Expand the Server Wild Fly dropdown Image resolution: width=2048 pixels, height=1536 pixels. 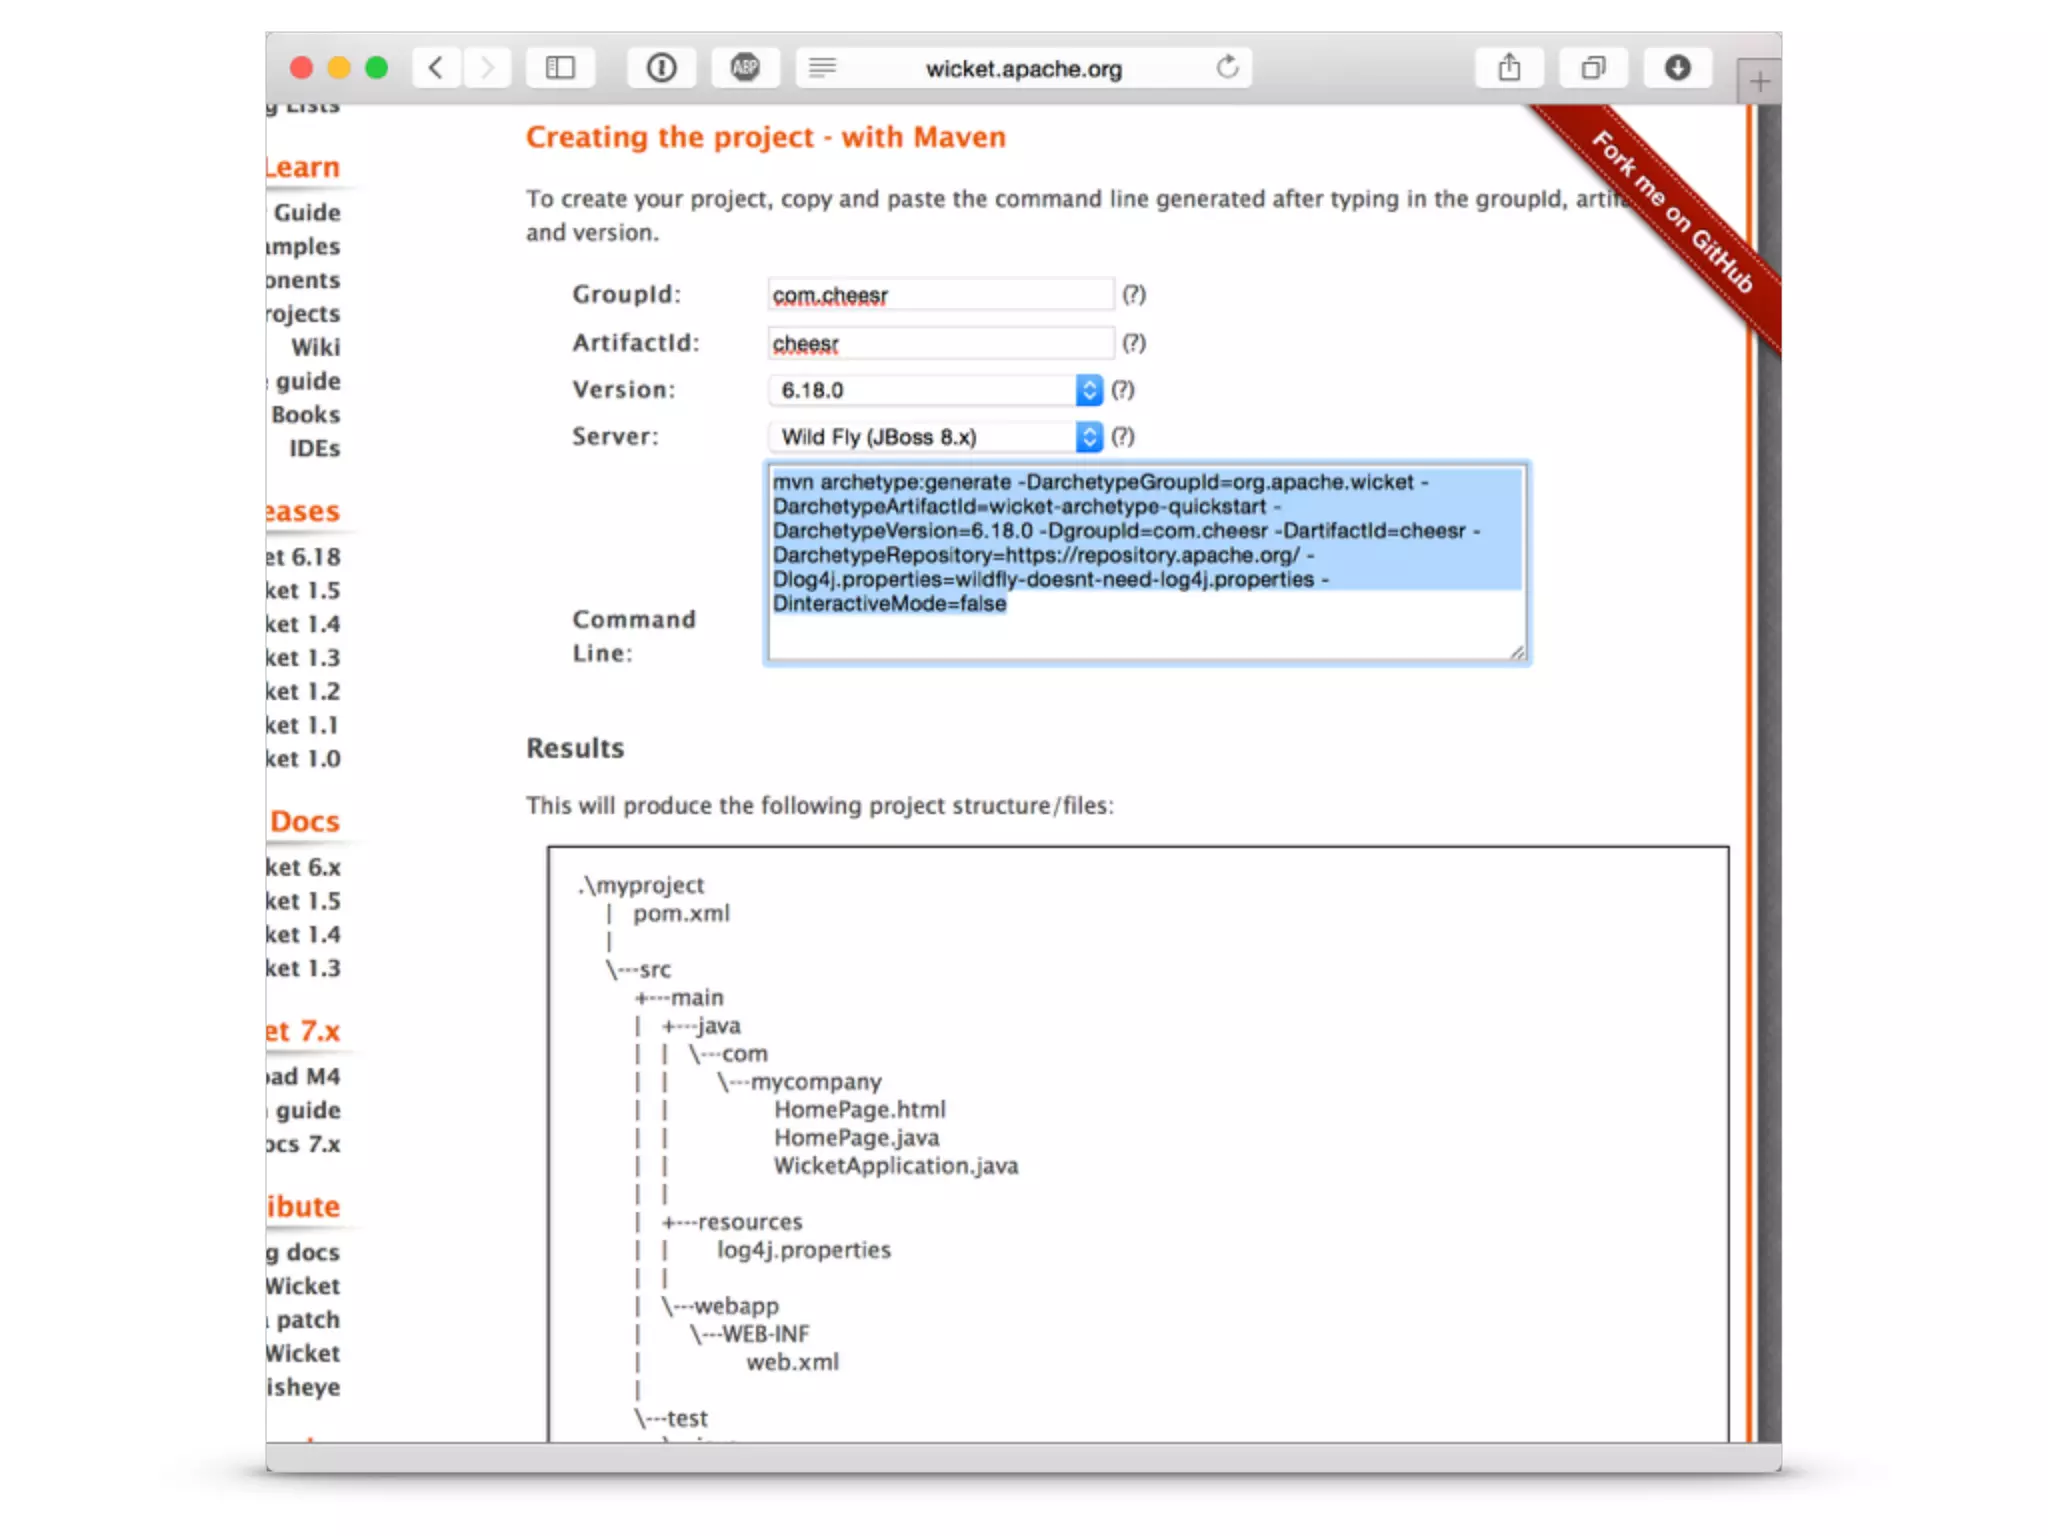tap(936, 437)
